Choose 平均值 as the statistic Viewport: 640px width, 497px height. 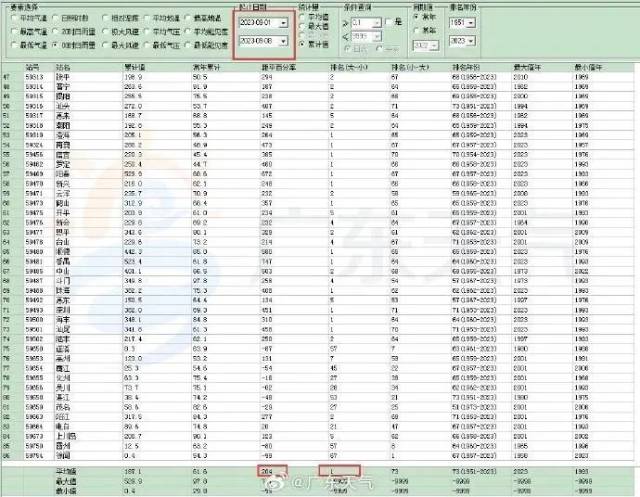click(x=302, y=17)
